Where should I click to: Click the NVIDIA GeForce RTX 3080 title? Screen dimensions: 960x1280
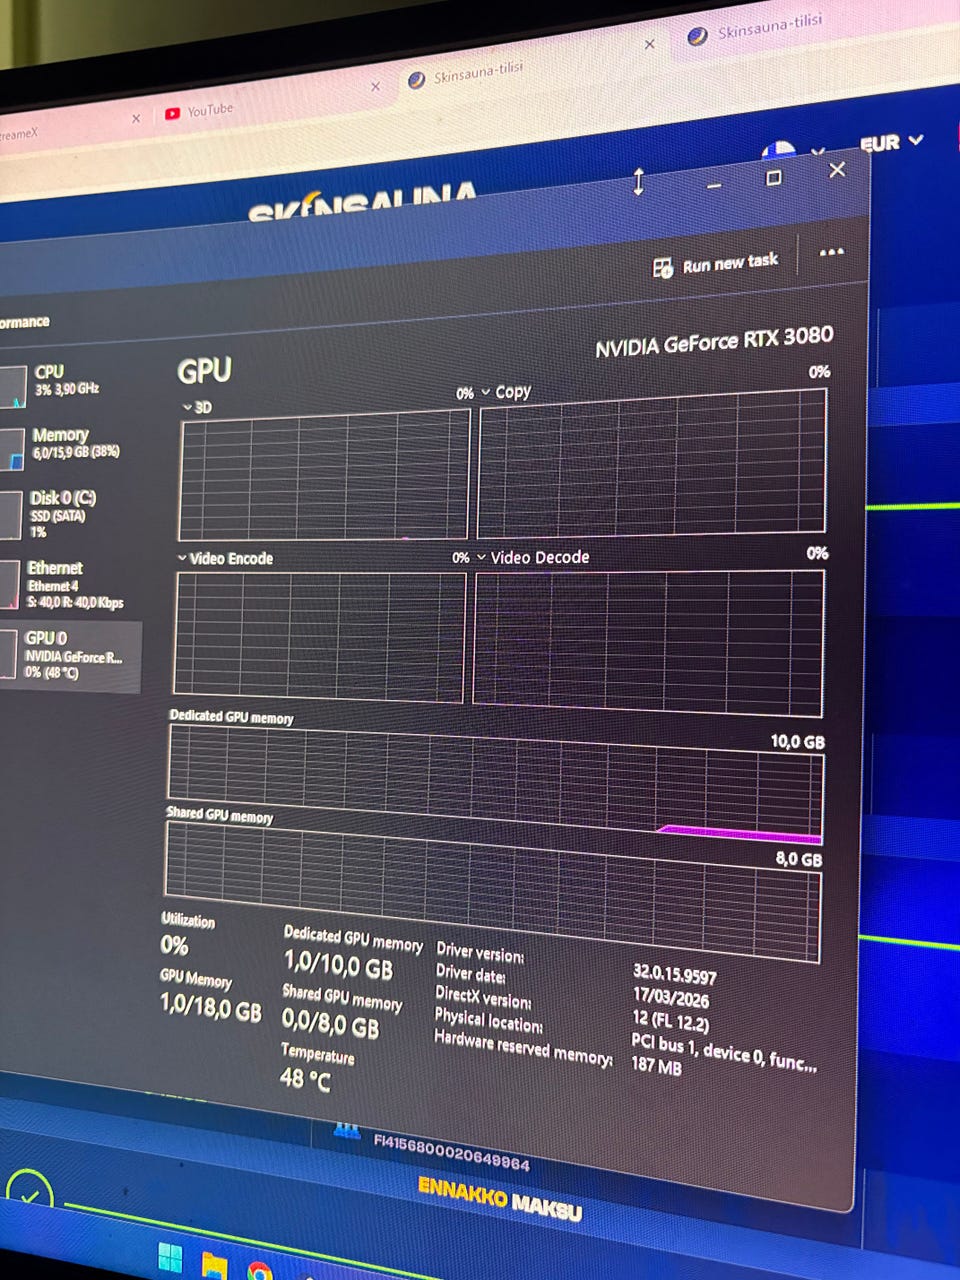pos(714,342)
